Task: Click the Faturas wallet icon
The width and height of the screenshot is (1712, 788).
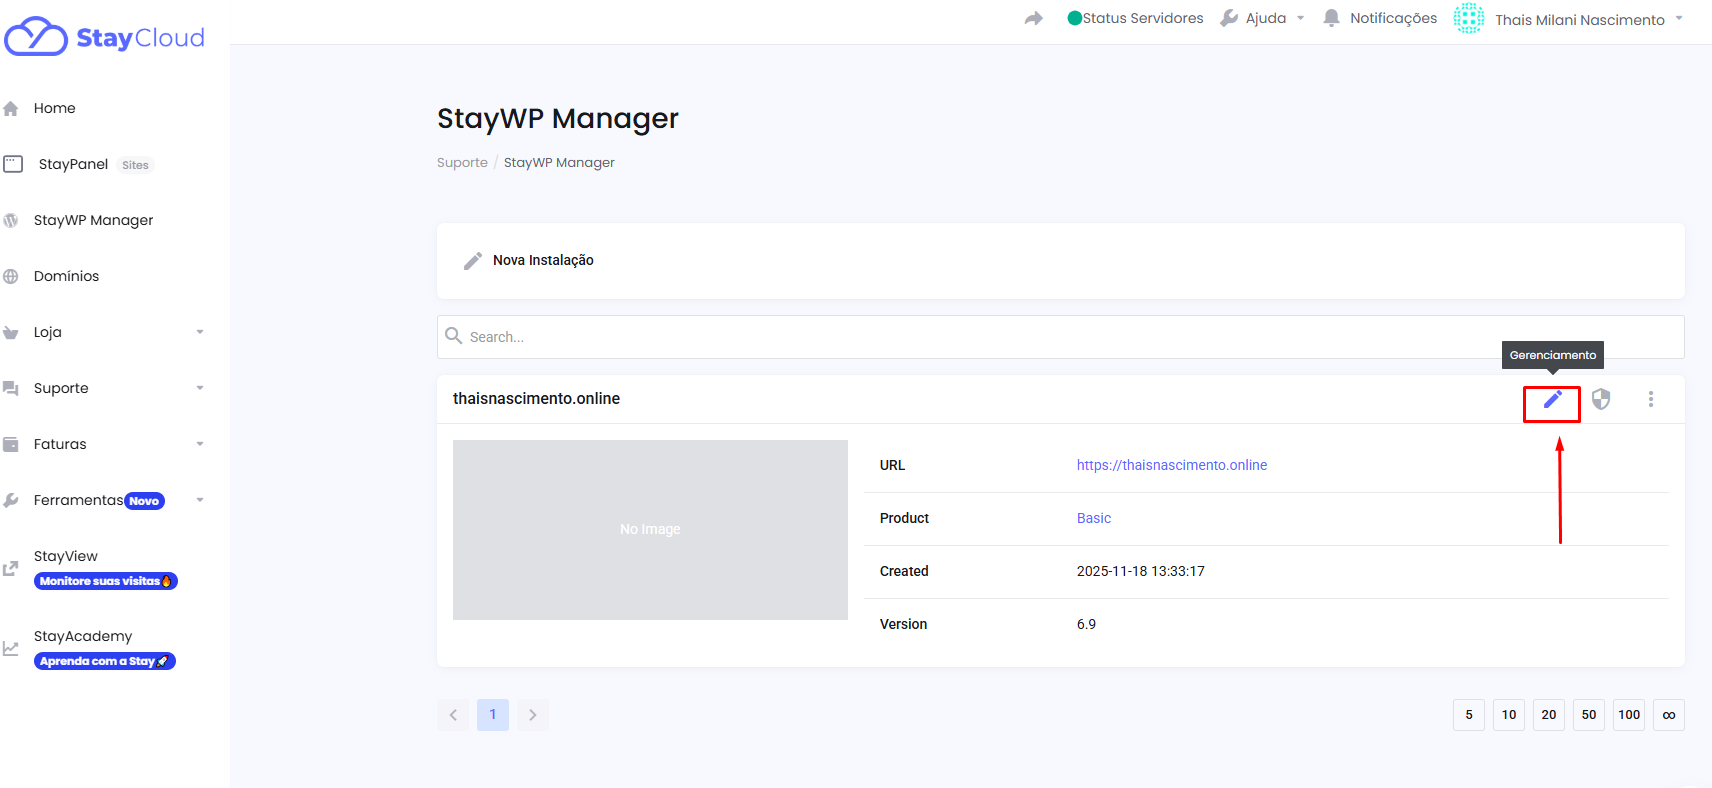Action: [11, 444]
